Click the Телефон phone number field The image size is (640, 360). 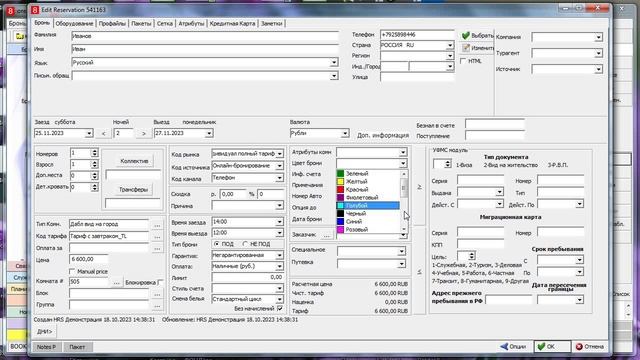[417, 35]
